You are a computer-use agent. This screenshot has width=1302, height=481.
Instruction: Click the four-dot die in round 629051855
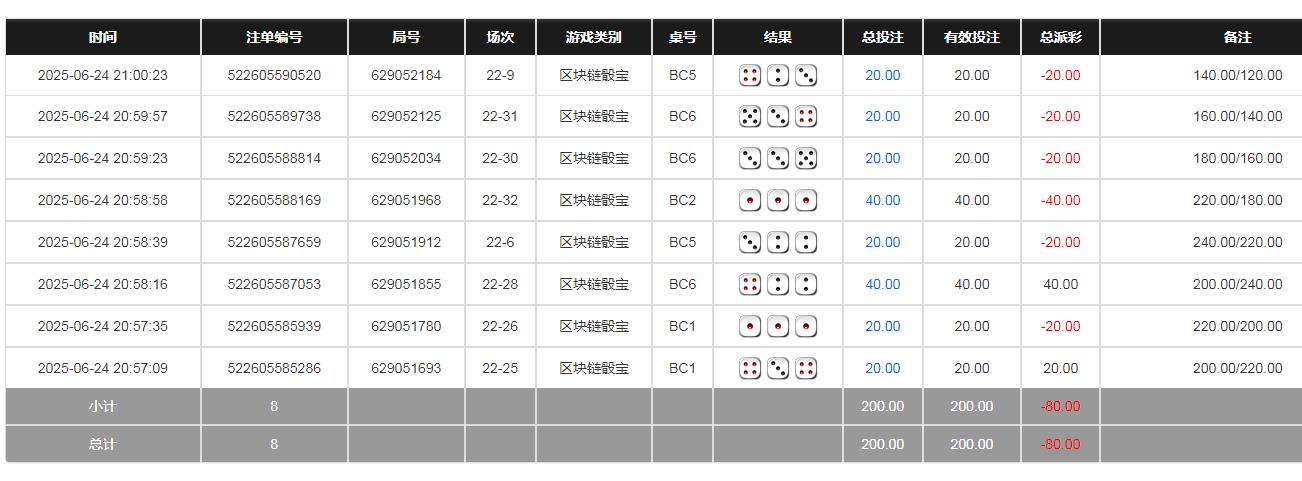click(750, 285)
